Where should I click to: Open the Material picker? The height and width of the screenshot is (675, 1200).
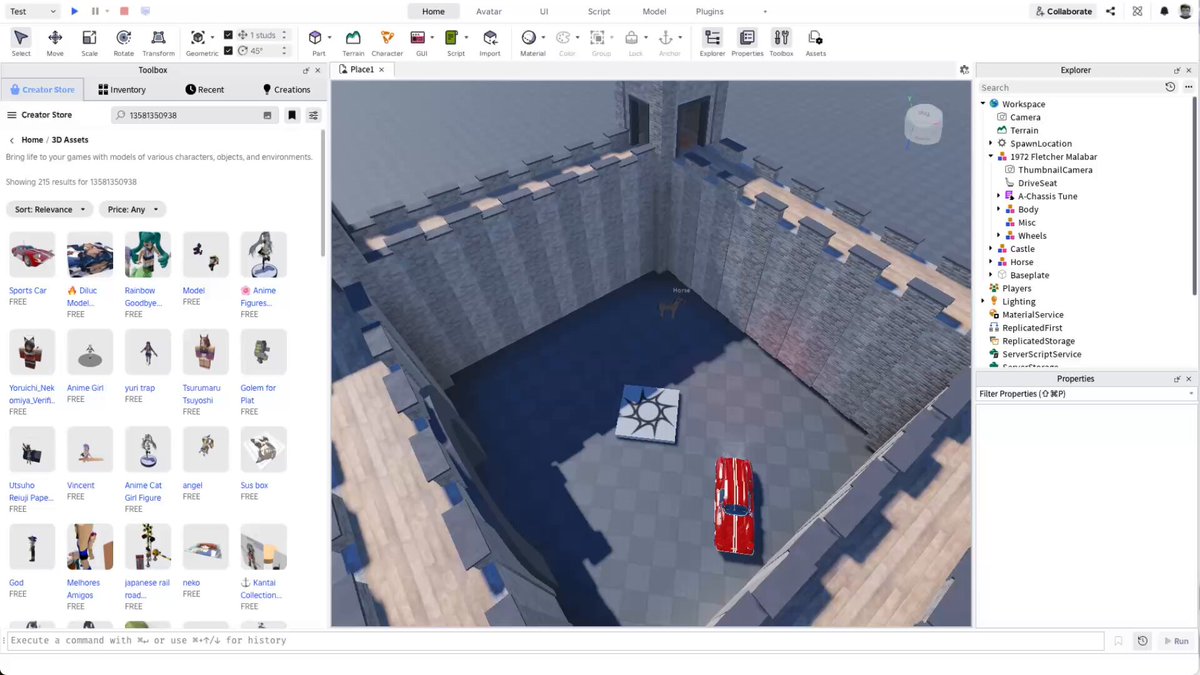tap(532, 42)
